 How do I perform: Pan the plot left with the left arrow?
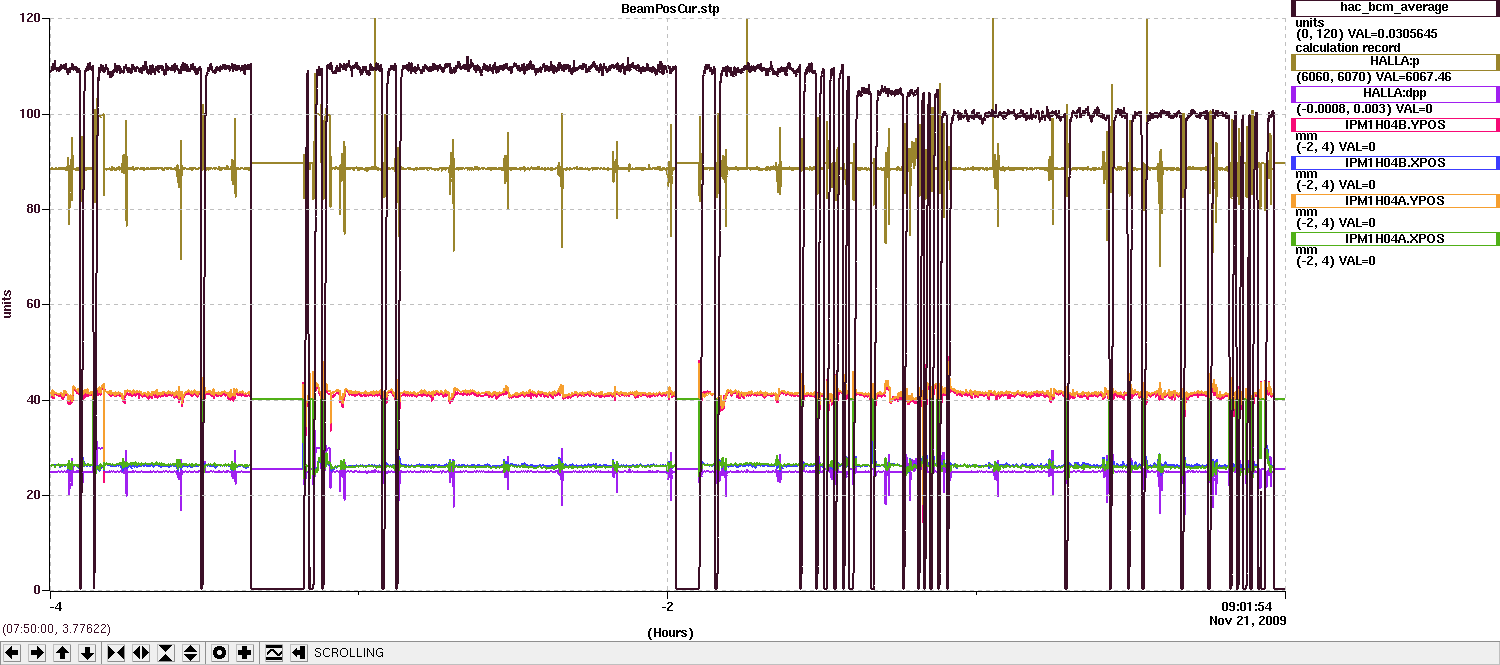pyautogui.click(x=12, y=653)
